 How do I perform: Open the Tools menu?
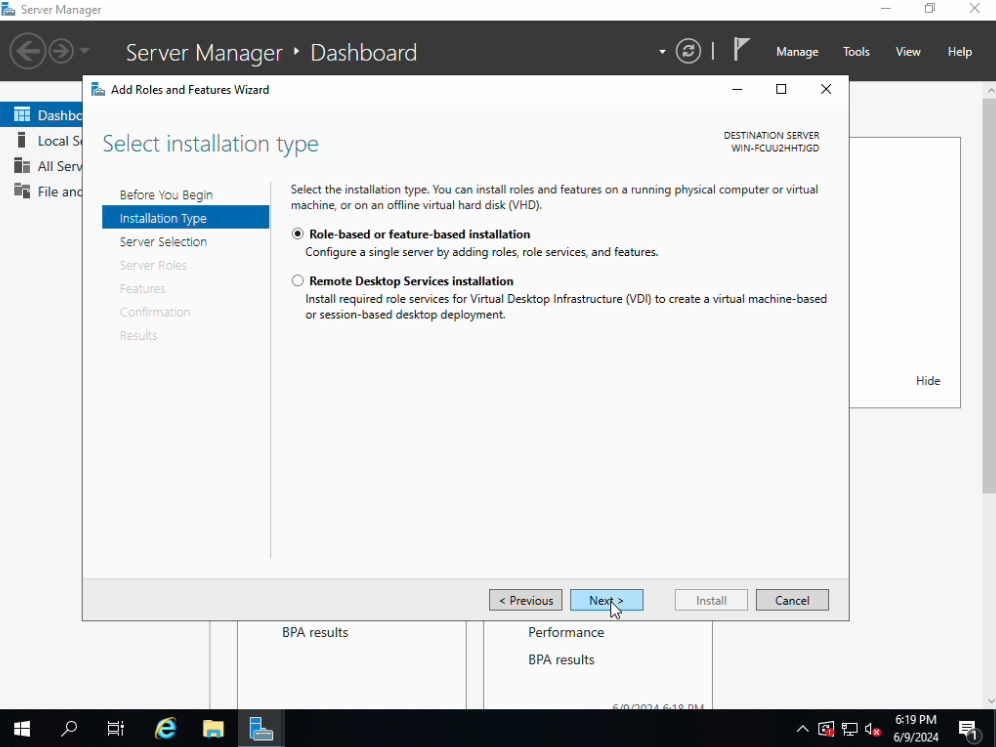click(856, 52)
